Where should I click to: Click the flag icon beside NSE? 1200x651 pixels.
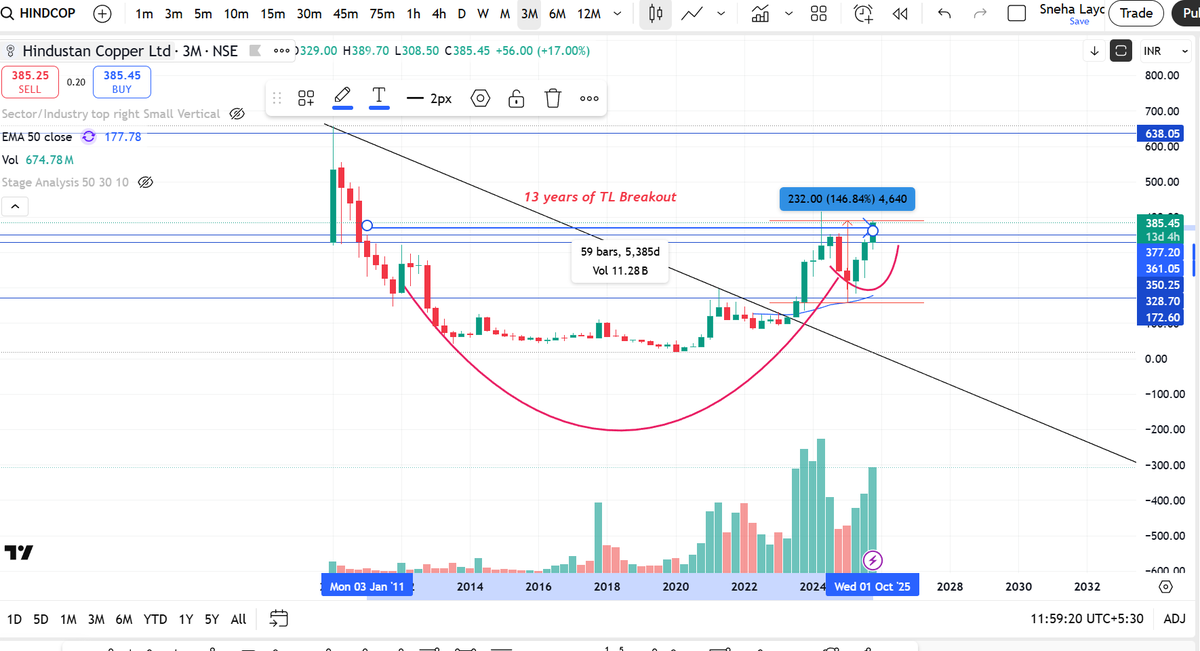click(254, 50)
